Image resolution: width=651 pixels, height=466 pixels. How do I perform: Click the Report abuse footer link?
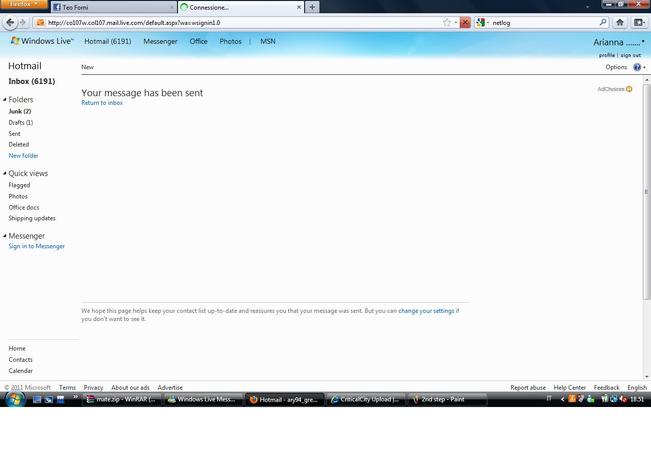click(528, 388)
